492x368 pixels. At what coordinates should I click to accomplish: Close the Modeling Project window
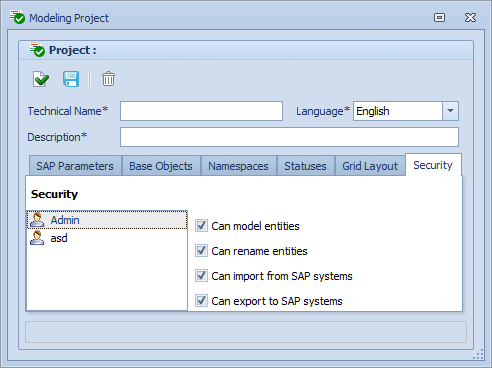(x=470, y=17)
